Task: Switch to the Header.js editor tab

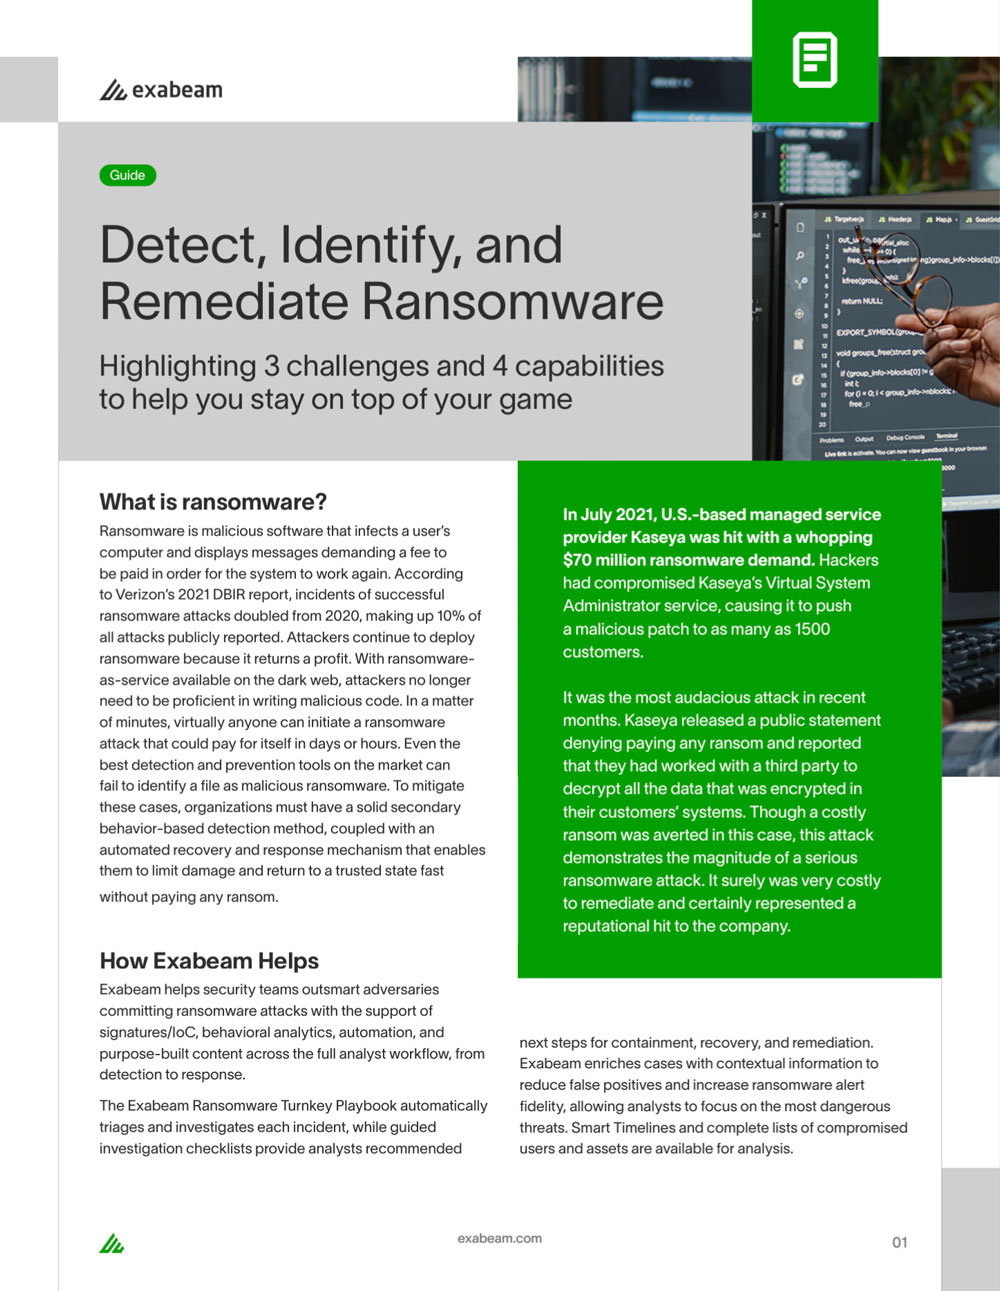Action: pos(894,219)
